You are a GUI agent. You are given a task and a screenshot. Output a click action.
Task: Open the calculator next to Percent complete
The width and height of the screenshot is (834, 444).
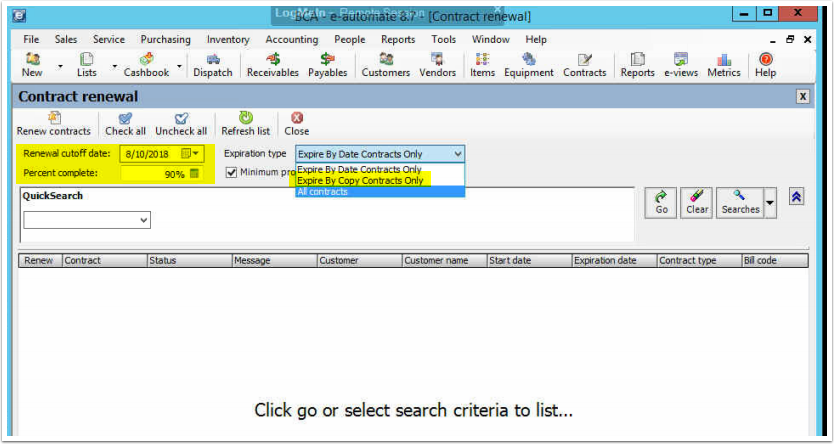pos(195,173)
